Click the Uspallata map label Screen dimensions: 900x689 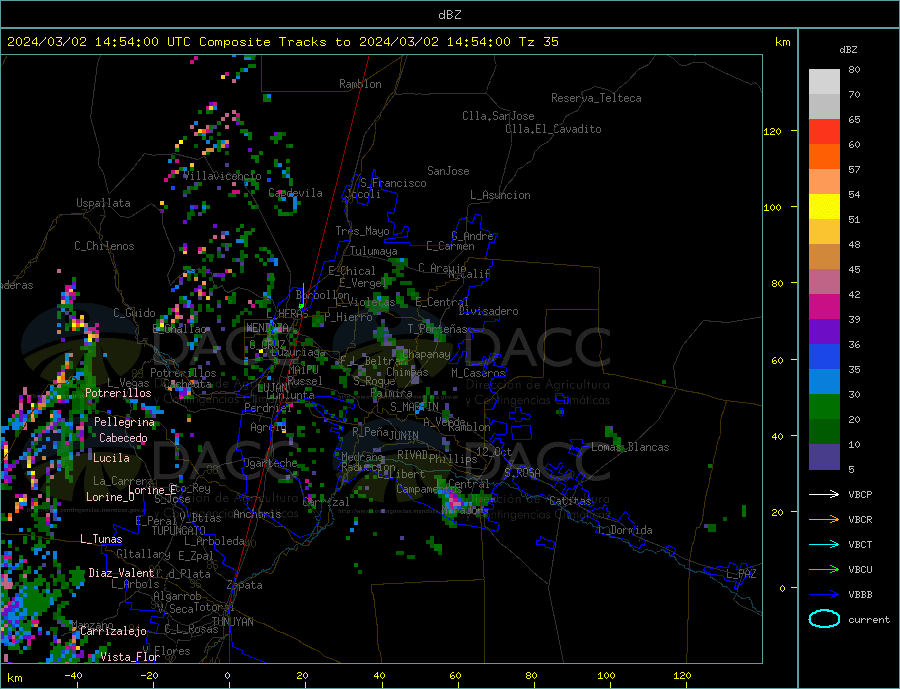[x=103, y=203]
